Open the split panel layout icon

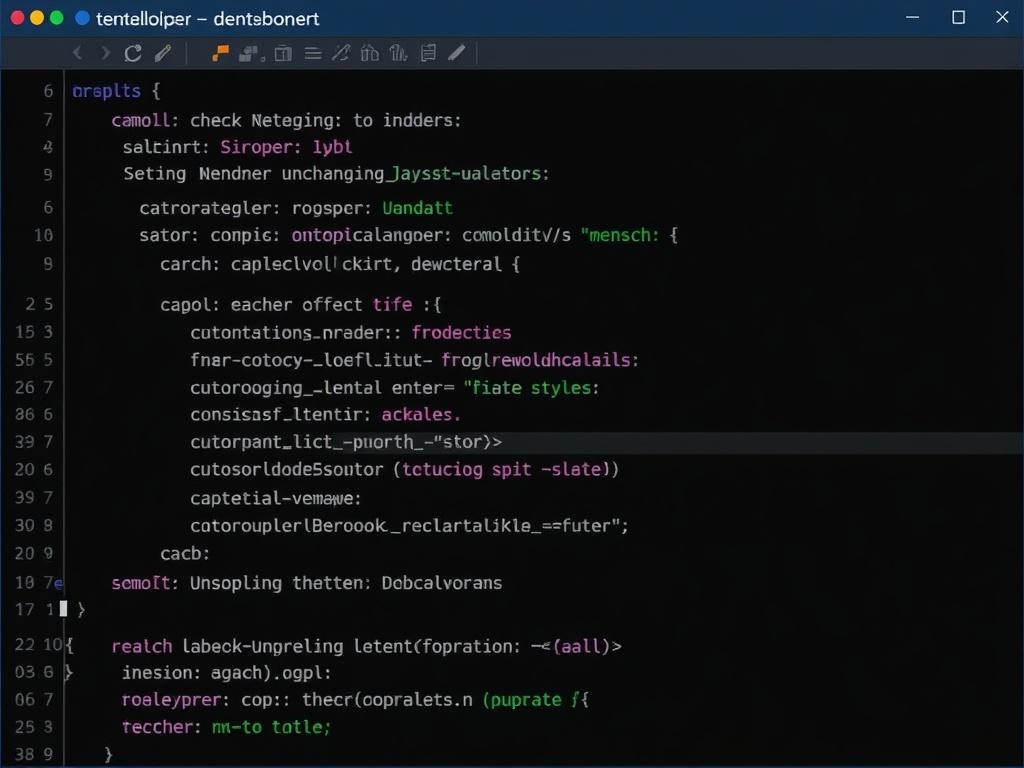click(x=283, y=53)
